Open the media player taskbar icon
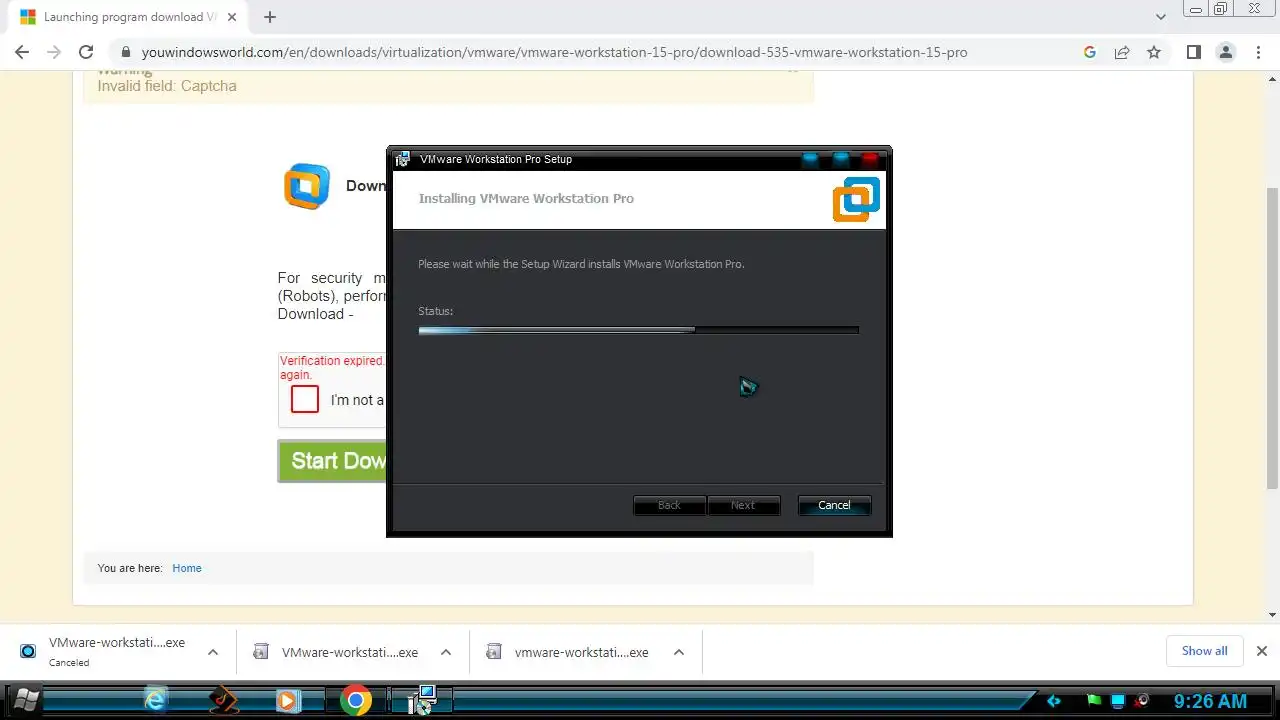The height and width of the screenshot is (720, 1280). coord(288,701)
